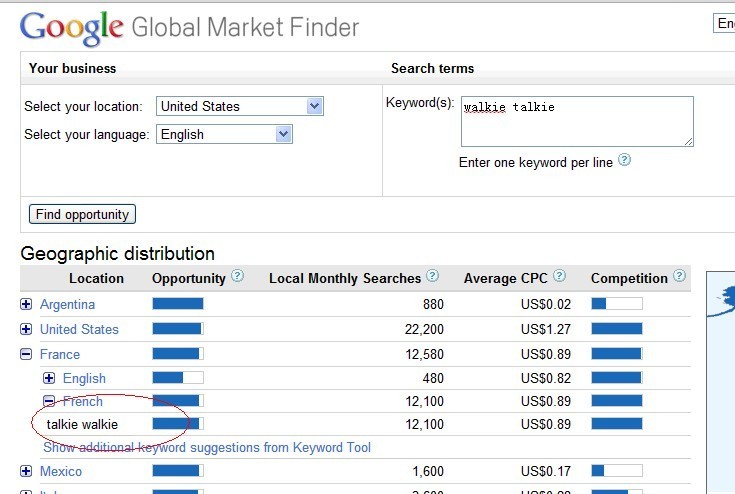Click the Search terms section header

(x=432, y=68)
